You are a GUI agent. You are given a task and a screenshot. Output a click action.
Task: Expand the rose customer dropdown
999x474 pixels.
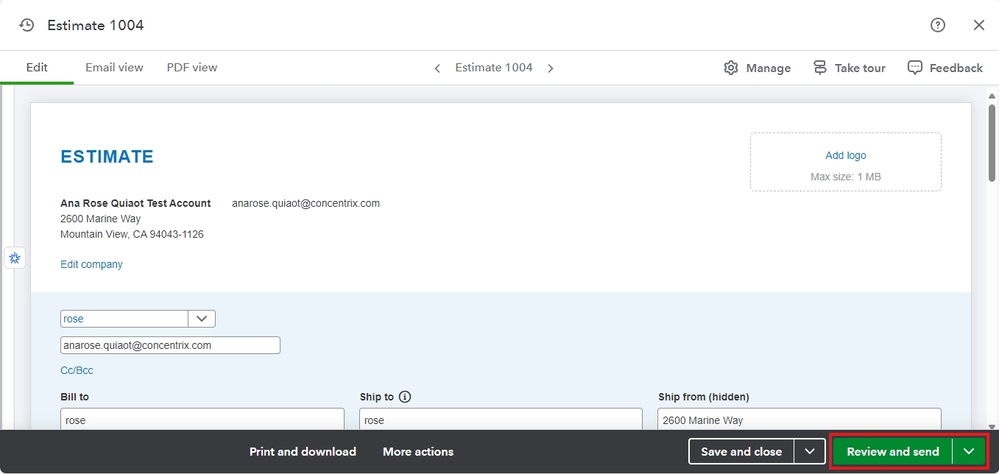click(x=202, y=319)
